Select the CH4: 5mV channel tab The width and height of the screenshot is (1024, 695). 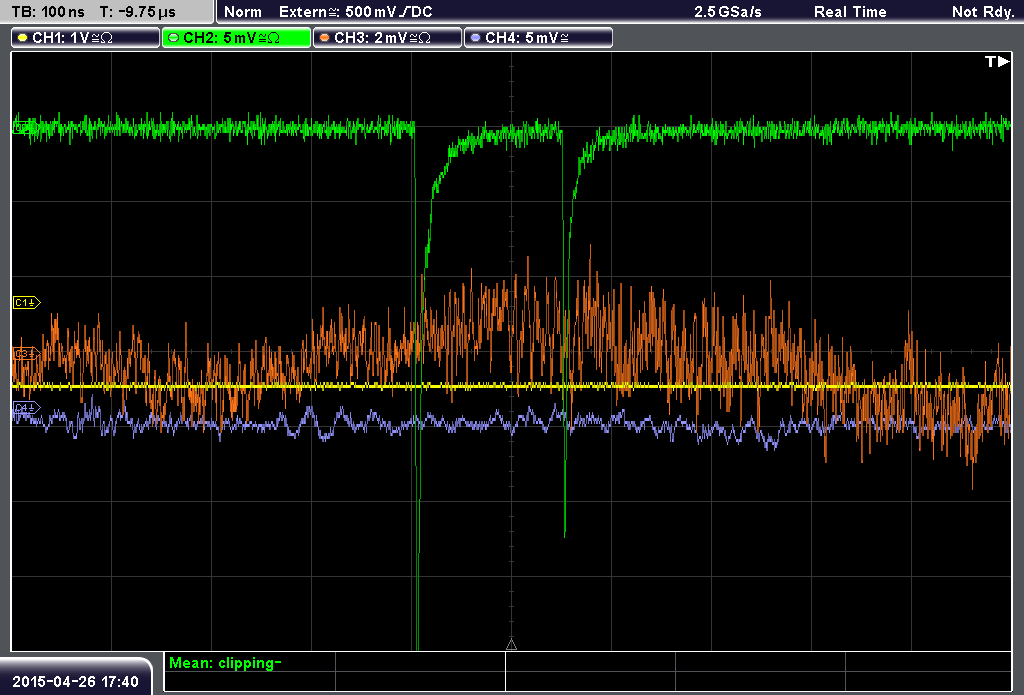tap(538, 38)
